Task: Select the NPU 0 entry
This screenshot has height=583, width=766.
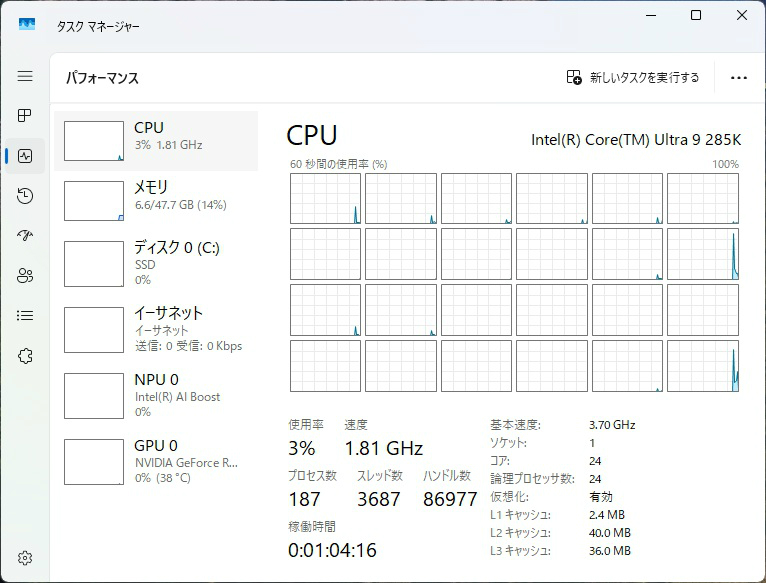Action: (157, 395)
